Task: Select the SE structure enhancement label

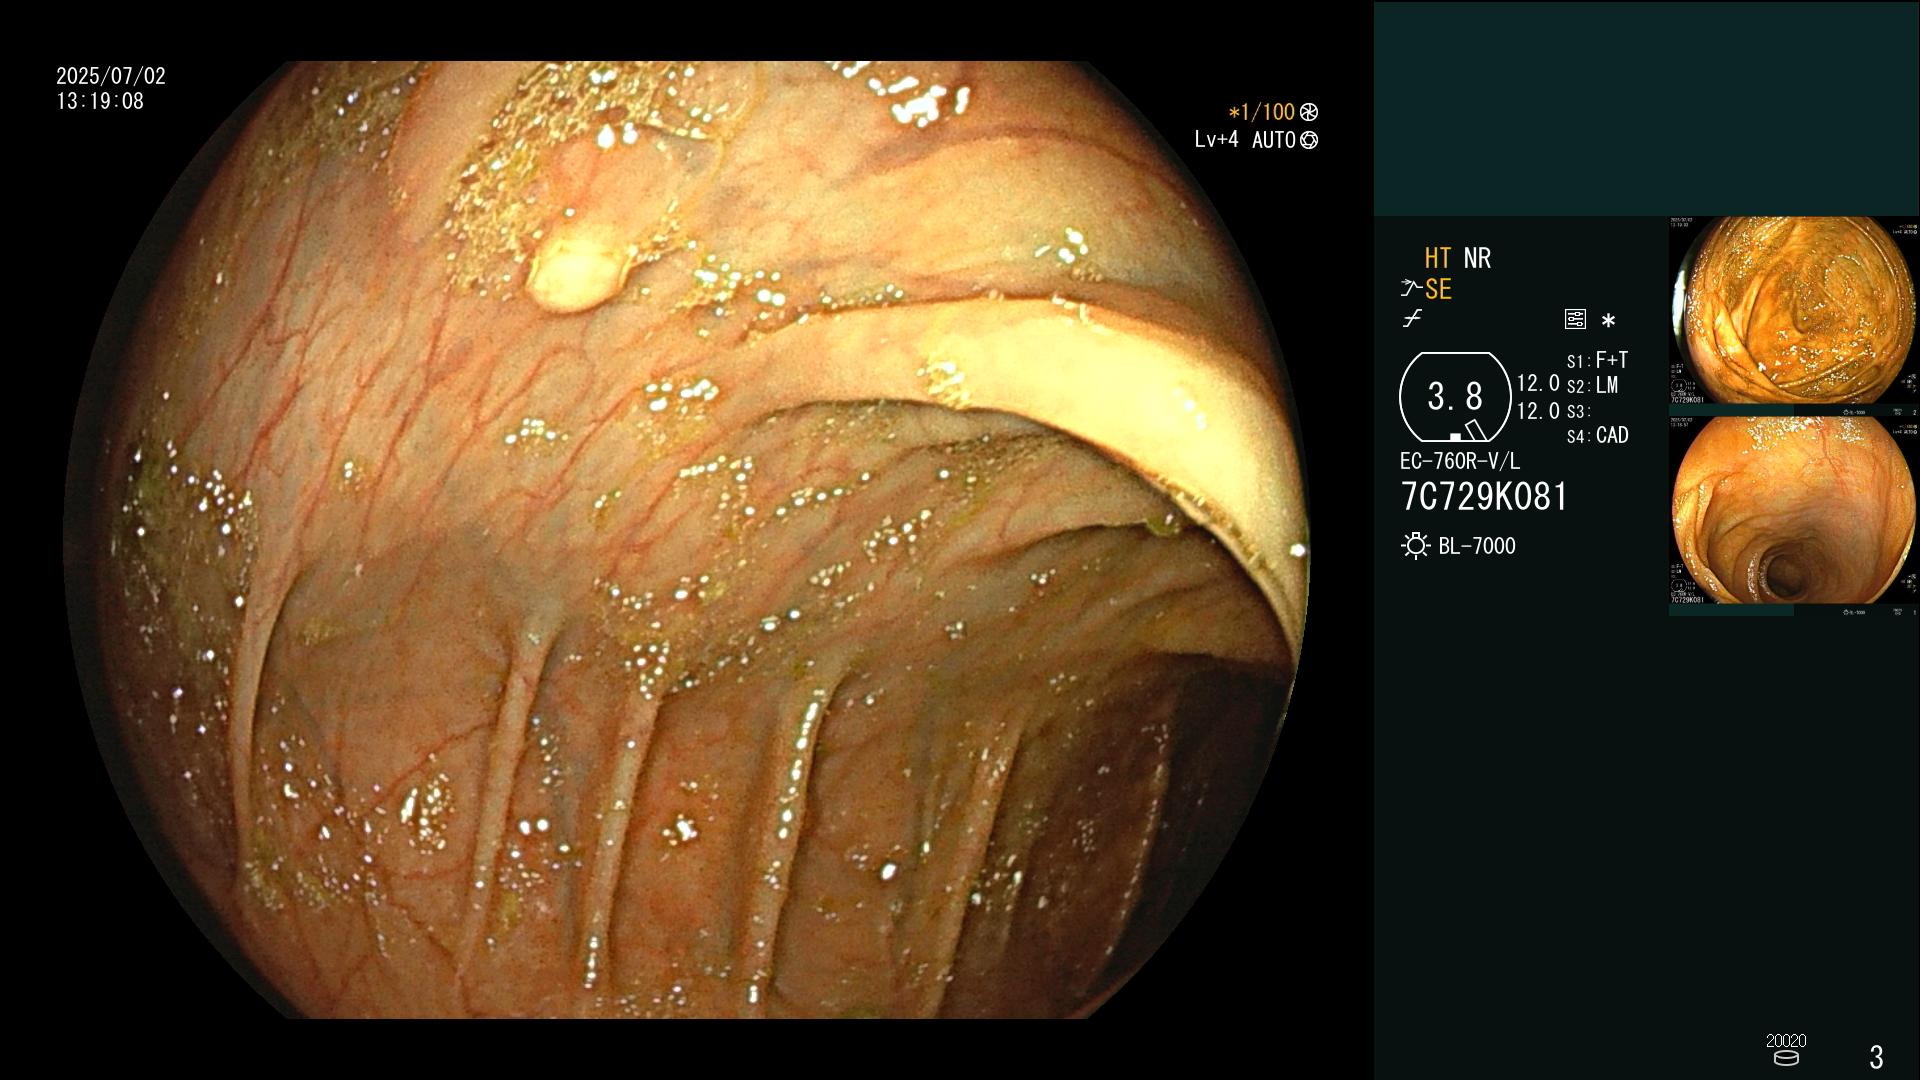Action: point(1438,289)
